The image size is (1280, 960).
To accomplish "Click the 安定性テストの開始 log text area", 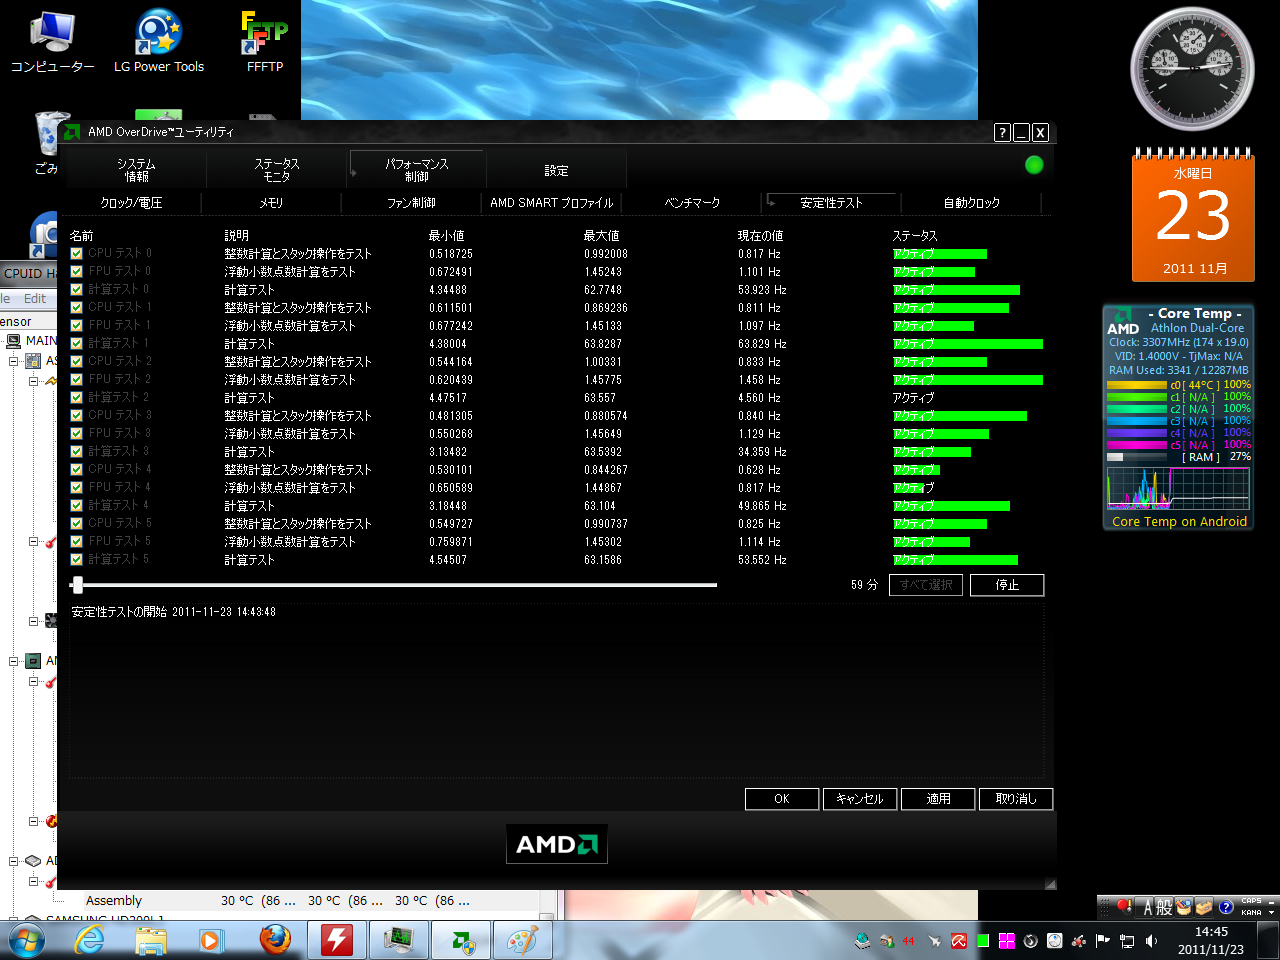I will pos(557,690).
